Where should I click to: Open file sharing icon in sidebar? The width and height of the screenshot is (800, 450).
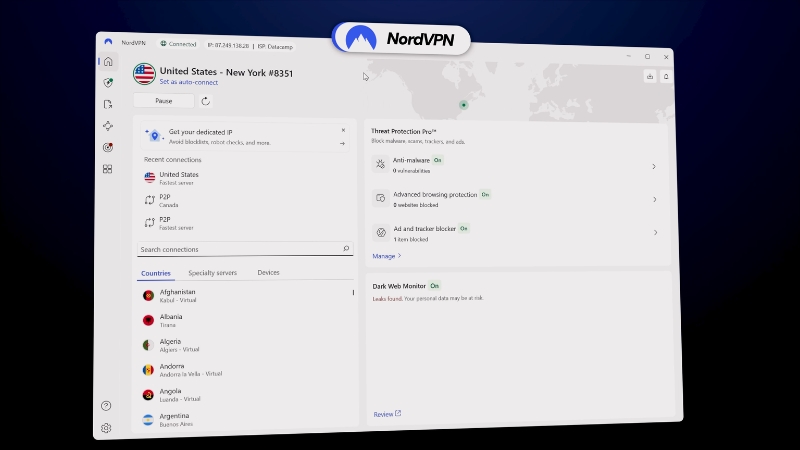tap(108, 105)
